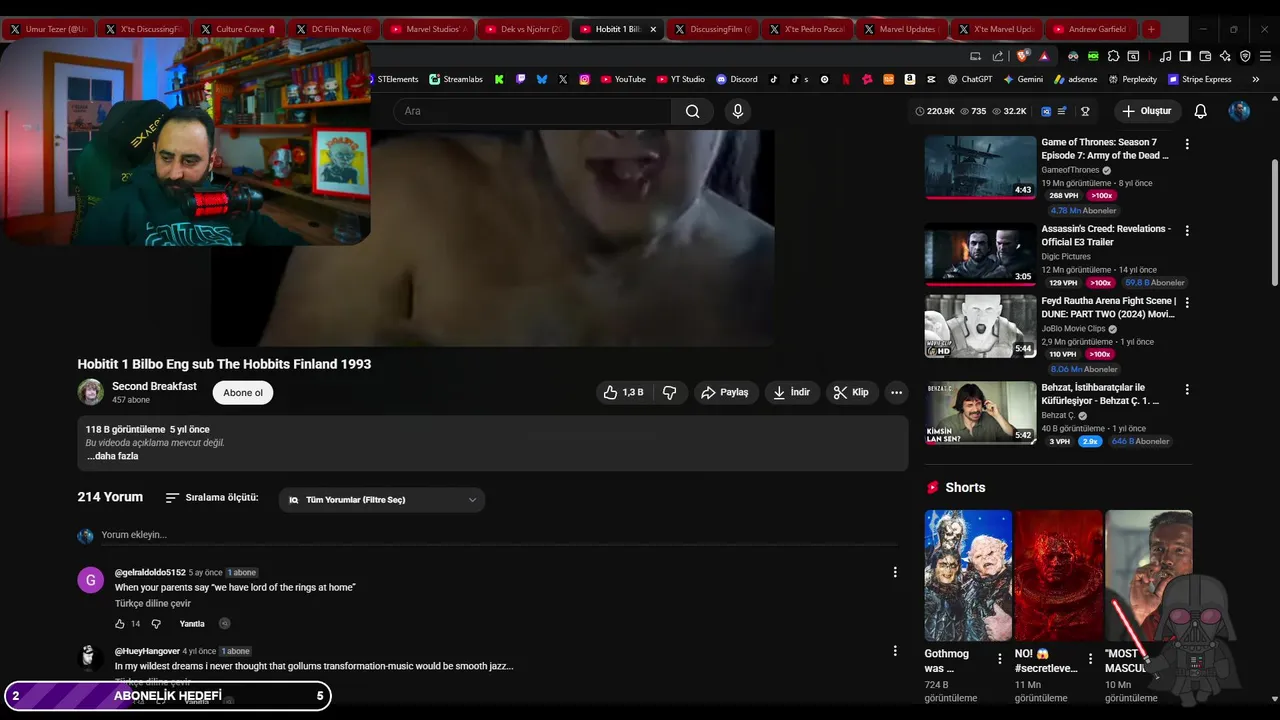The width and height of the screenshot is (1280, 720).
Task: Open the Discord bookmark
Action: point(737,79)
